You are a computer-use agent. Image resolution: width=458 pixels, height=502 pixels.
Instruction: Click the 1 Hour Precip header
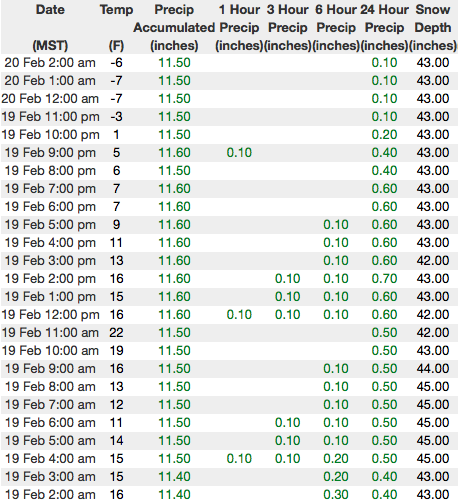[x=239, y=27]
